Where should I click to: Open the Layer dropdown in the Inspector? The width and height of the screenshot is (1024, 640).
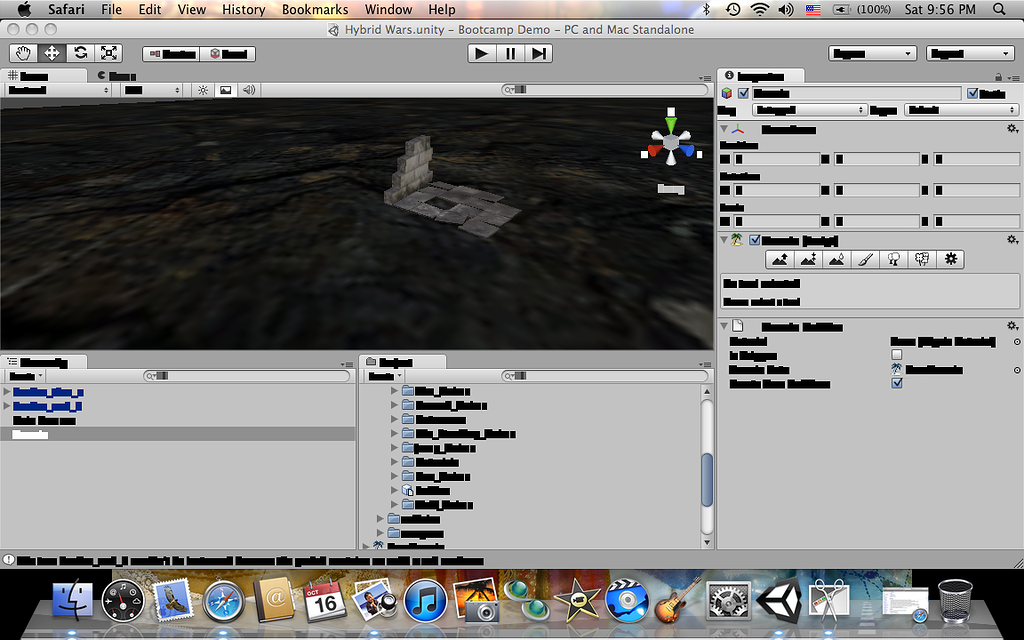[960, 109]
